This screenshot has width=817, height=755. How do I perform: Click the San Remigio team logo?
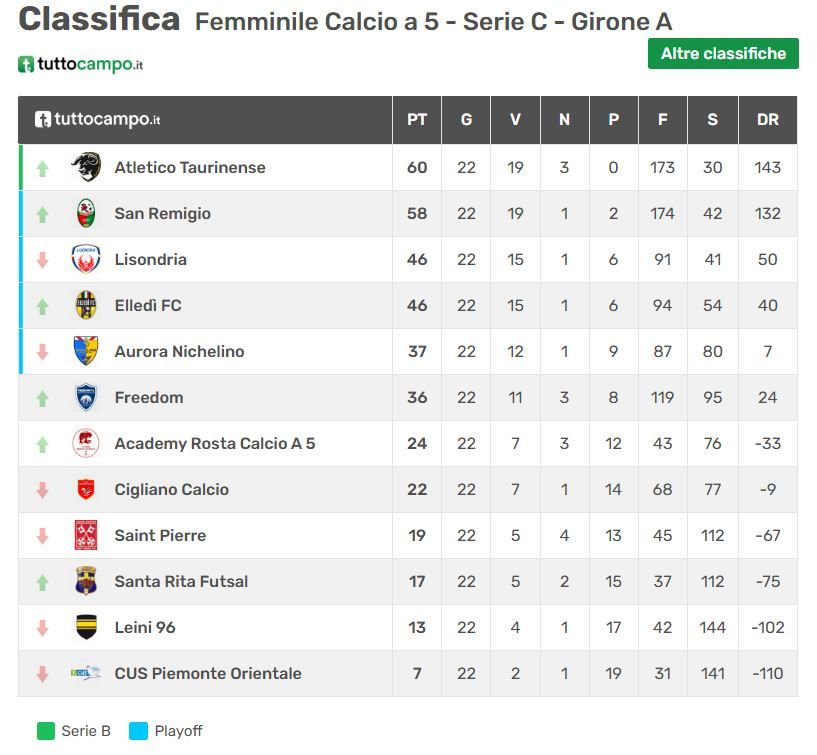pyautogui.click(x=87, y=214)
